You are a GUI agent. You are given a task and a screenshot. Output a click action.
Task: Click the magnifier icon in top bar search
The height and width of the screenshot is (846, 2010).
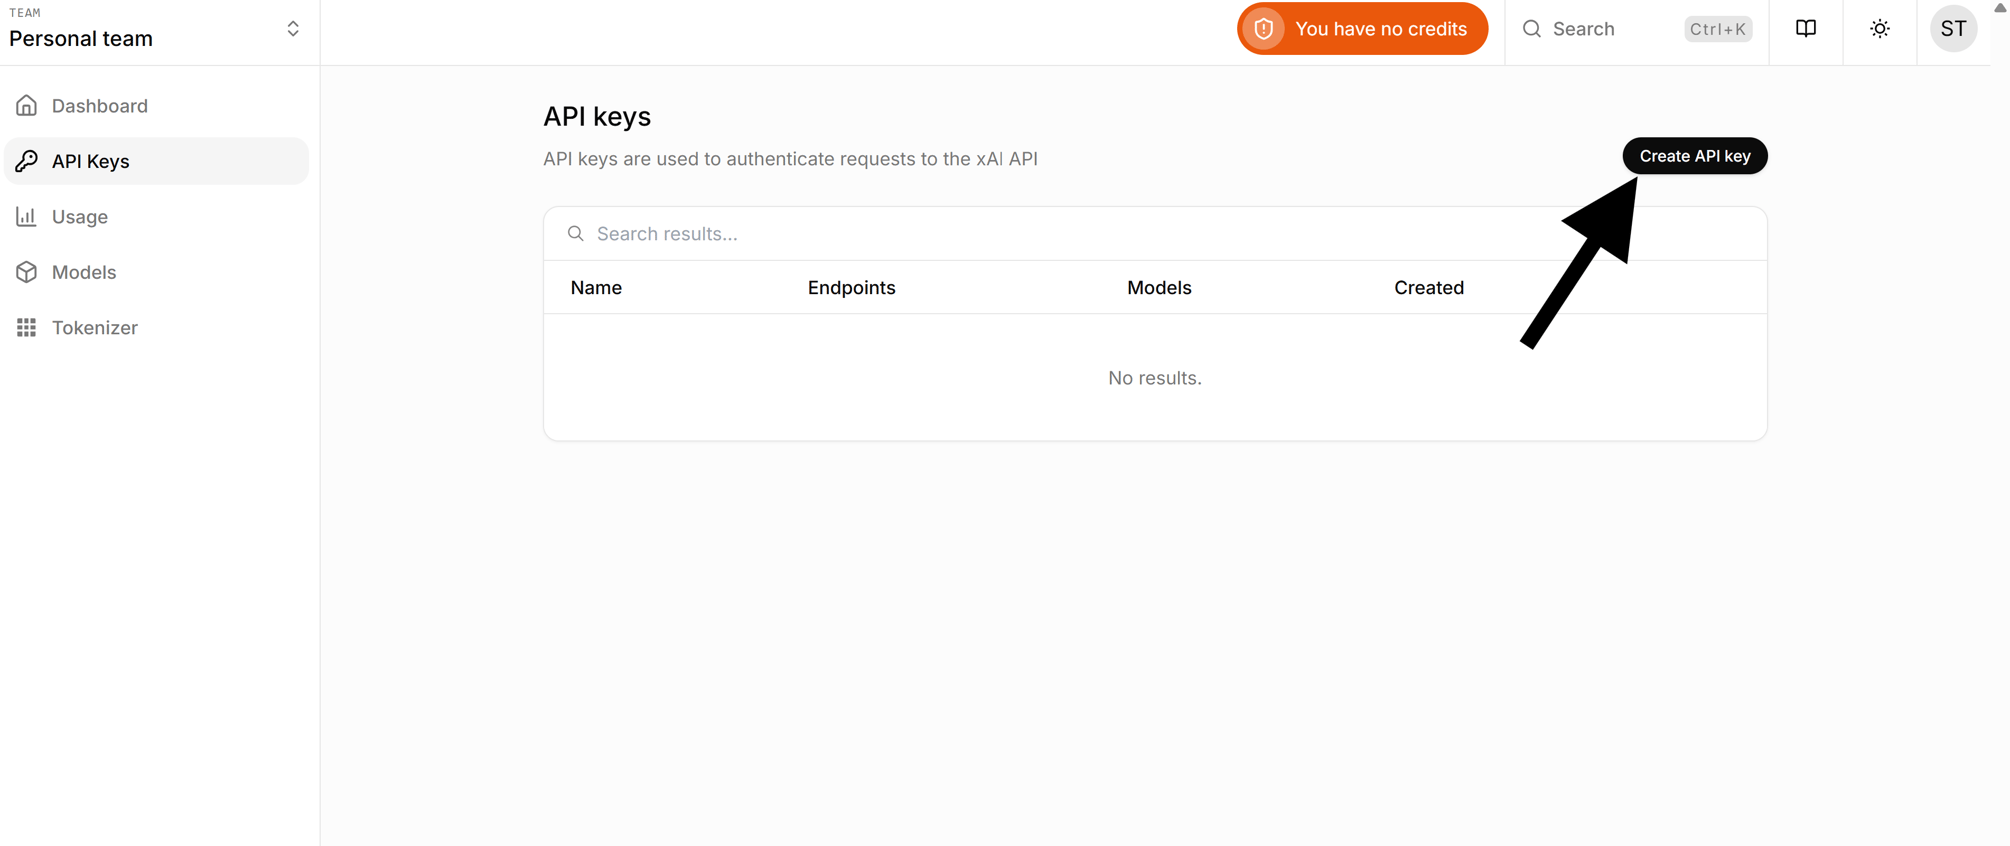coord(1532,29)
